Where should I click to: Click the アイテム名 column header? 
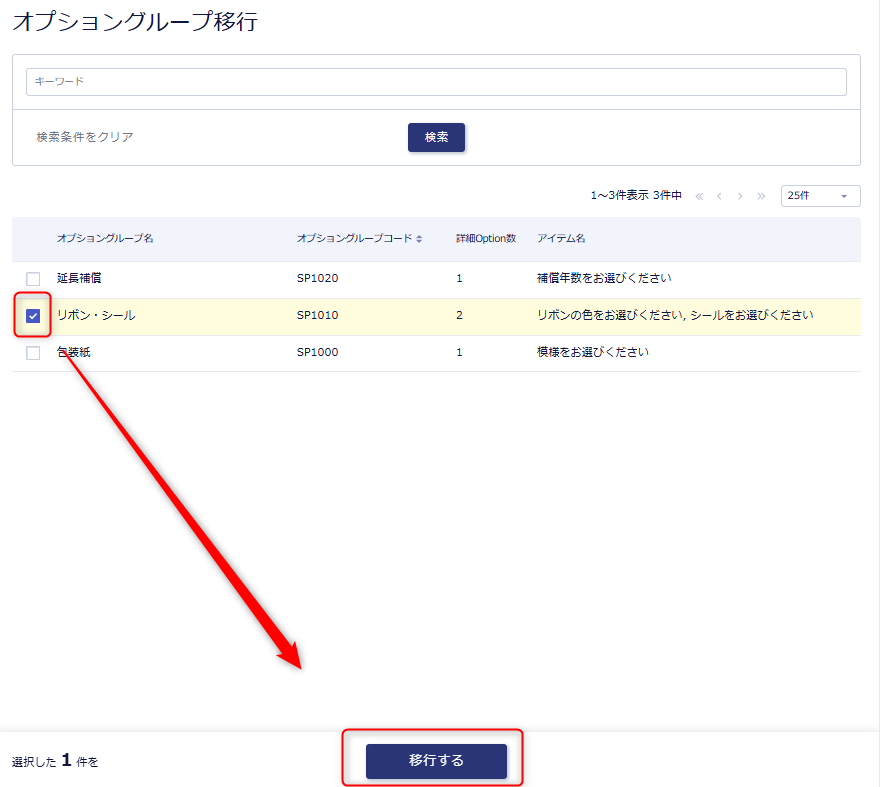pyautogui.click(x=561, y=239)
